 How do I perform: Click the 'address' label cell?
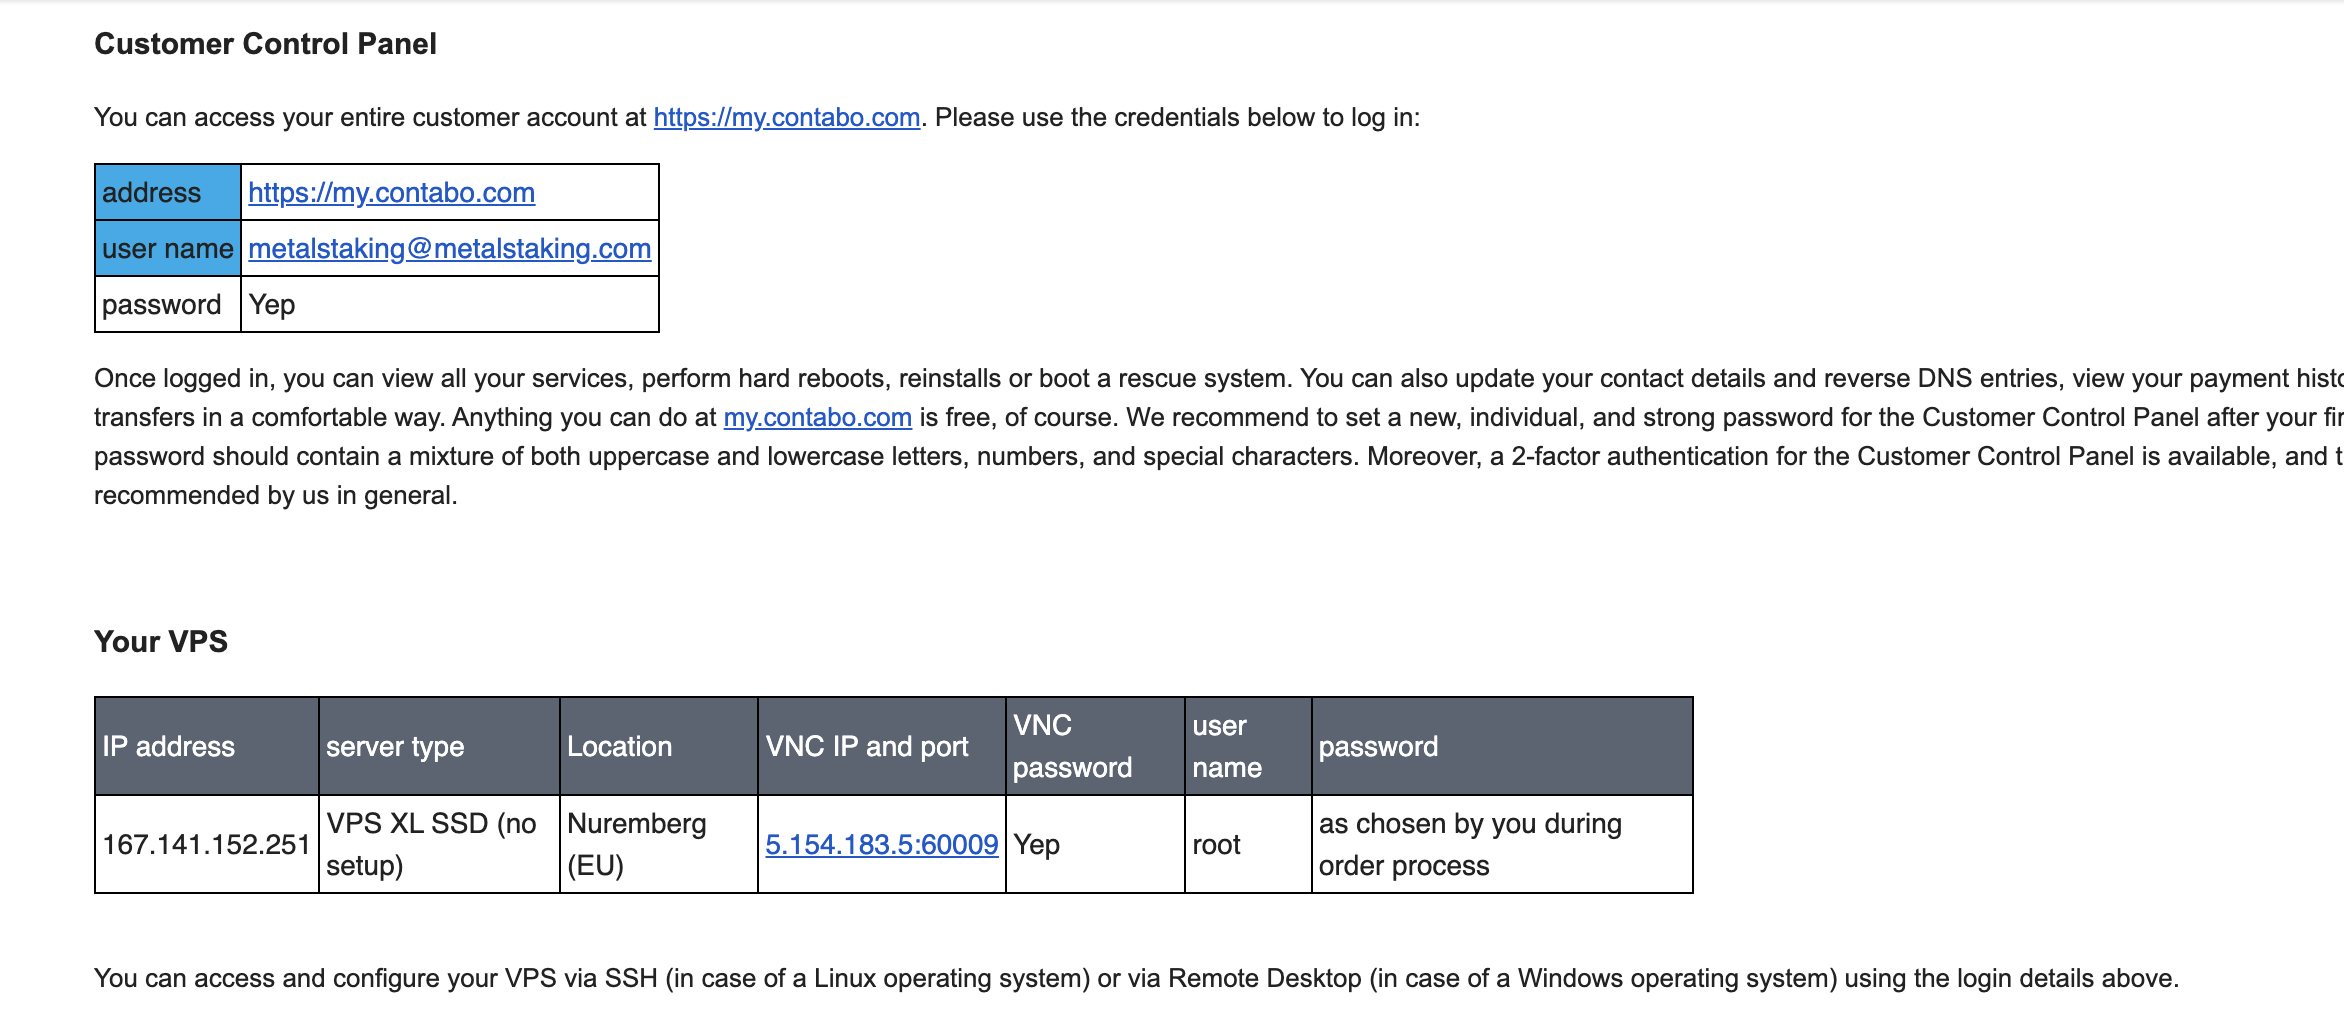click(168, 193)
